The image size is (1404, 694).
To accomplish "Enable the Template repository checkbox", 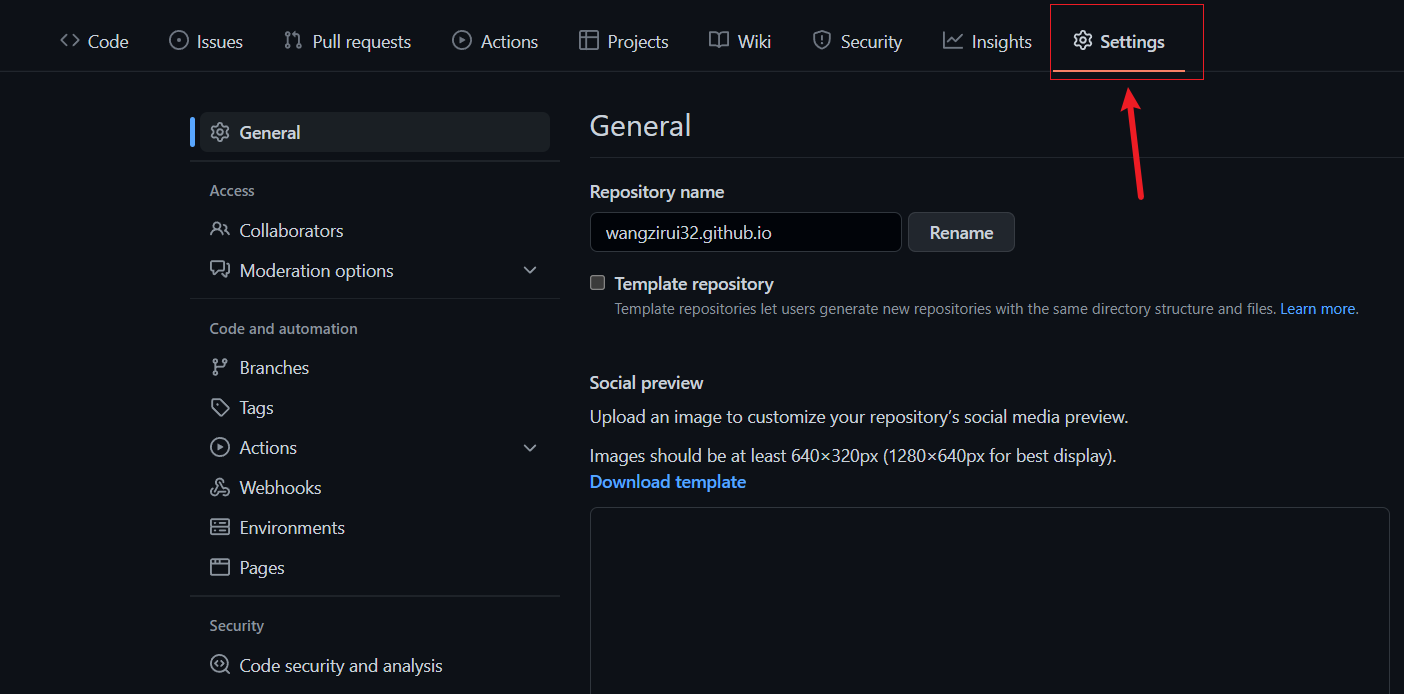I will (x=598, y=283).
